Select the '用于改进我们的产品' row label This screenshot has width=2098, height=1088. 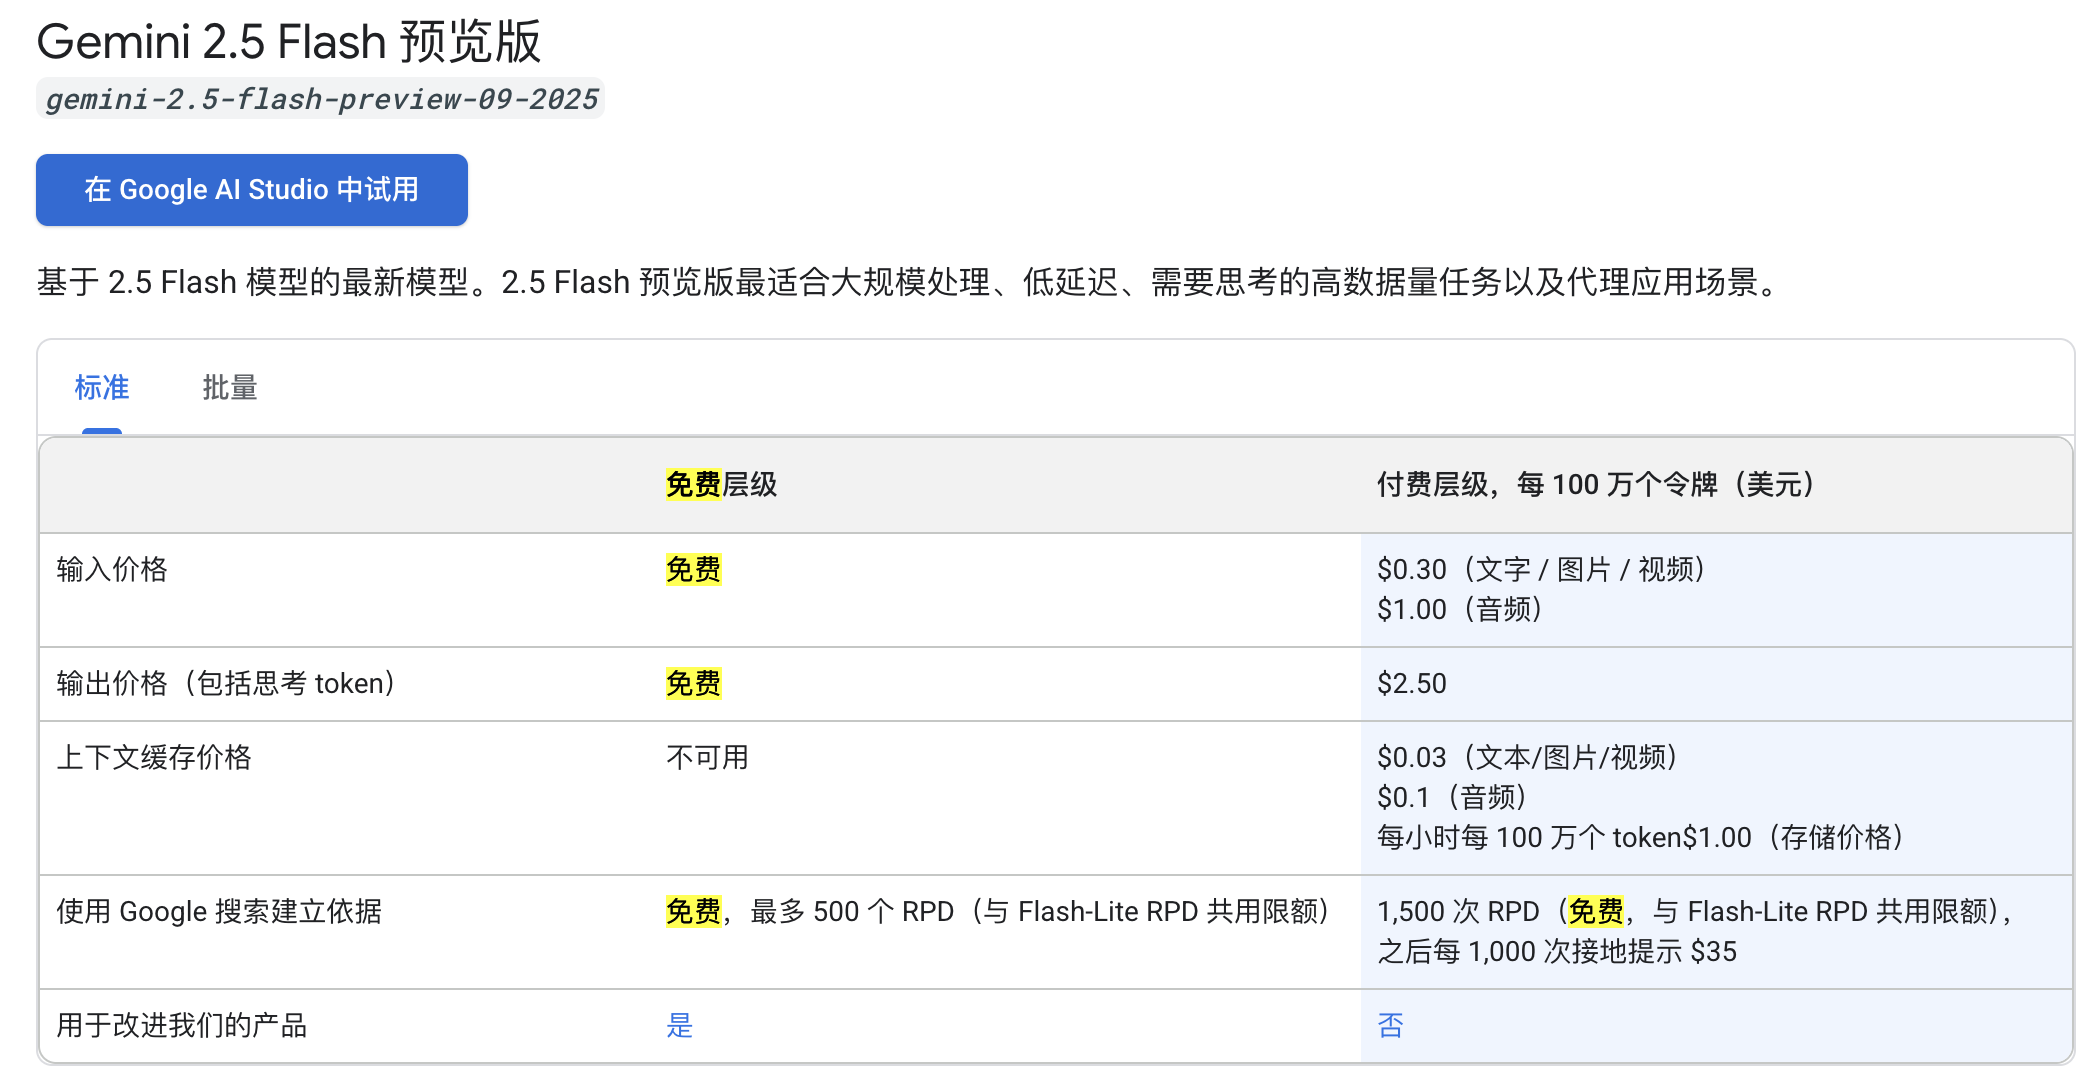tap(182, 1026)
